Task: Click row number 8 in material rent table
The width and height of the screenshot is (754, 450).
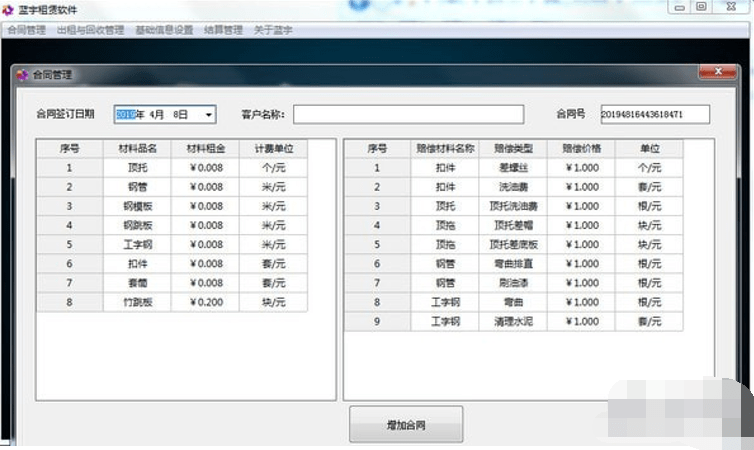Action: [70, 302]
